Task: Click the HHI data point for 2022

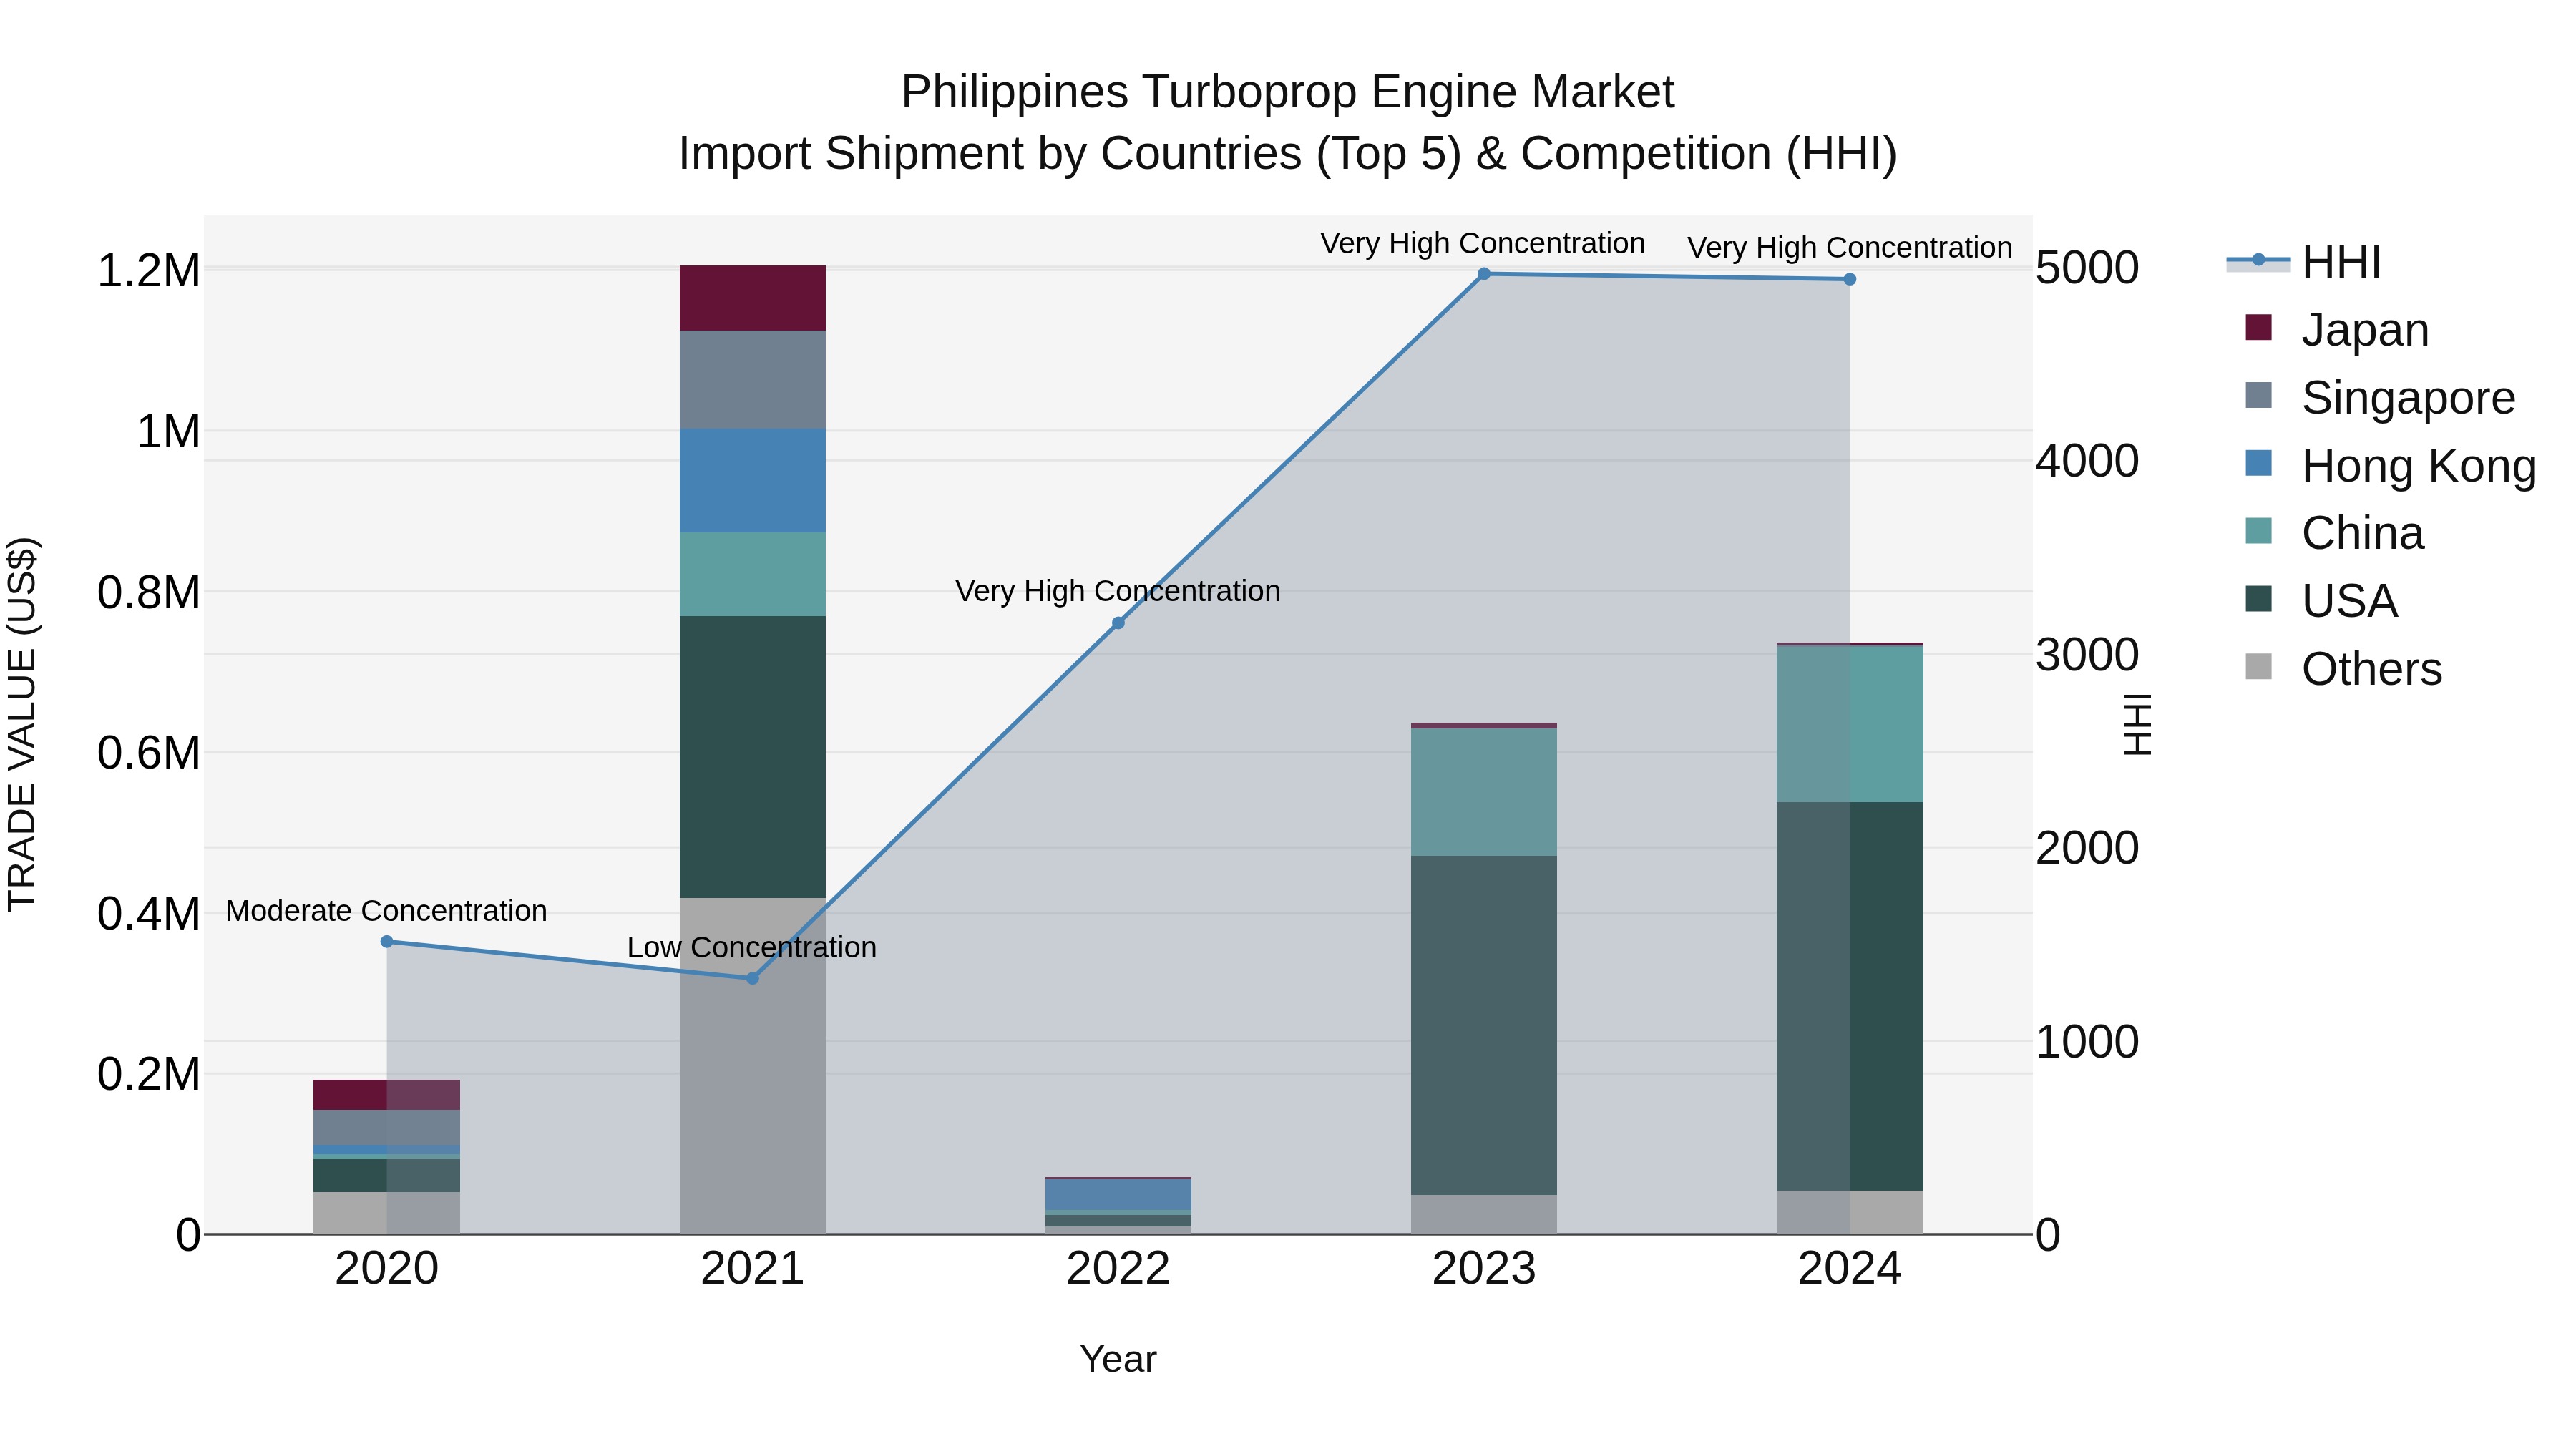Action: point(1118,623)
